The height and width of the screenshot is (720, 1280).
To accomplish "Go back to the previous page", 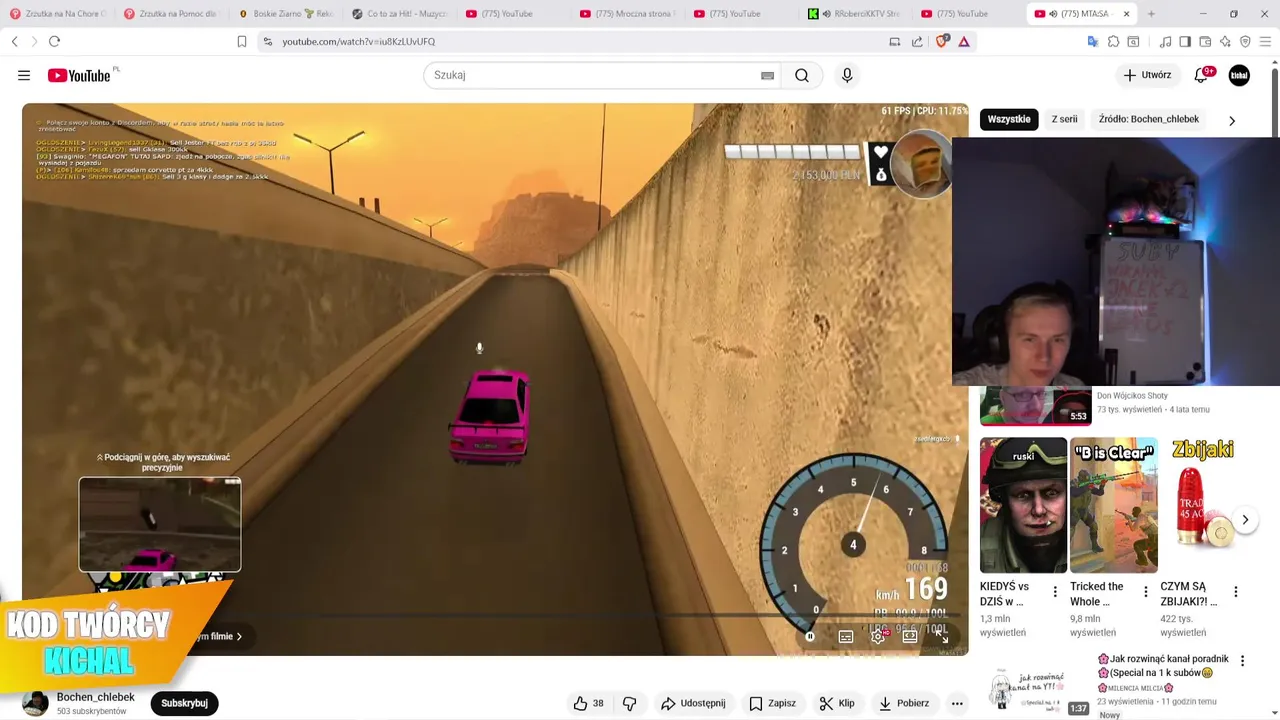I will (x=14, y=41).
